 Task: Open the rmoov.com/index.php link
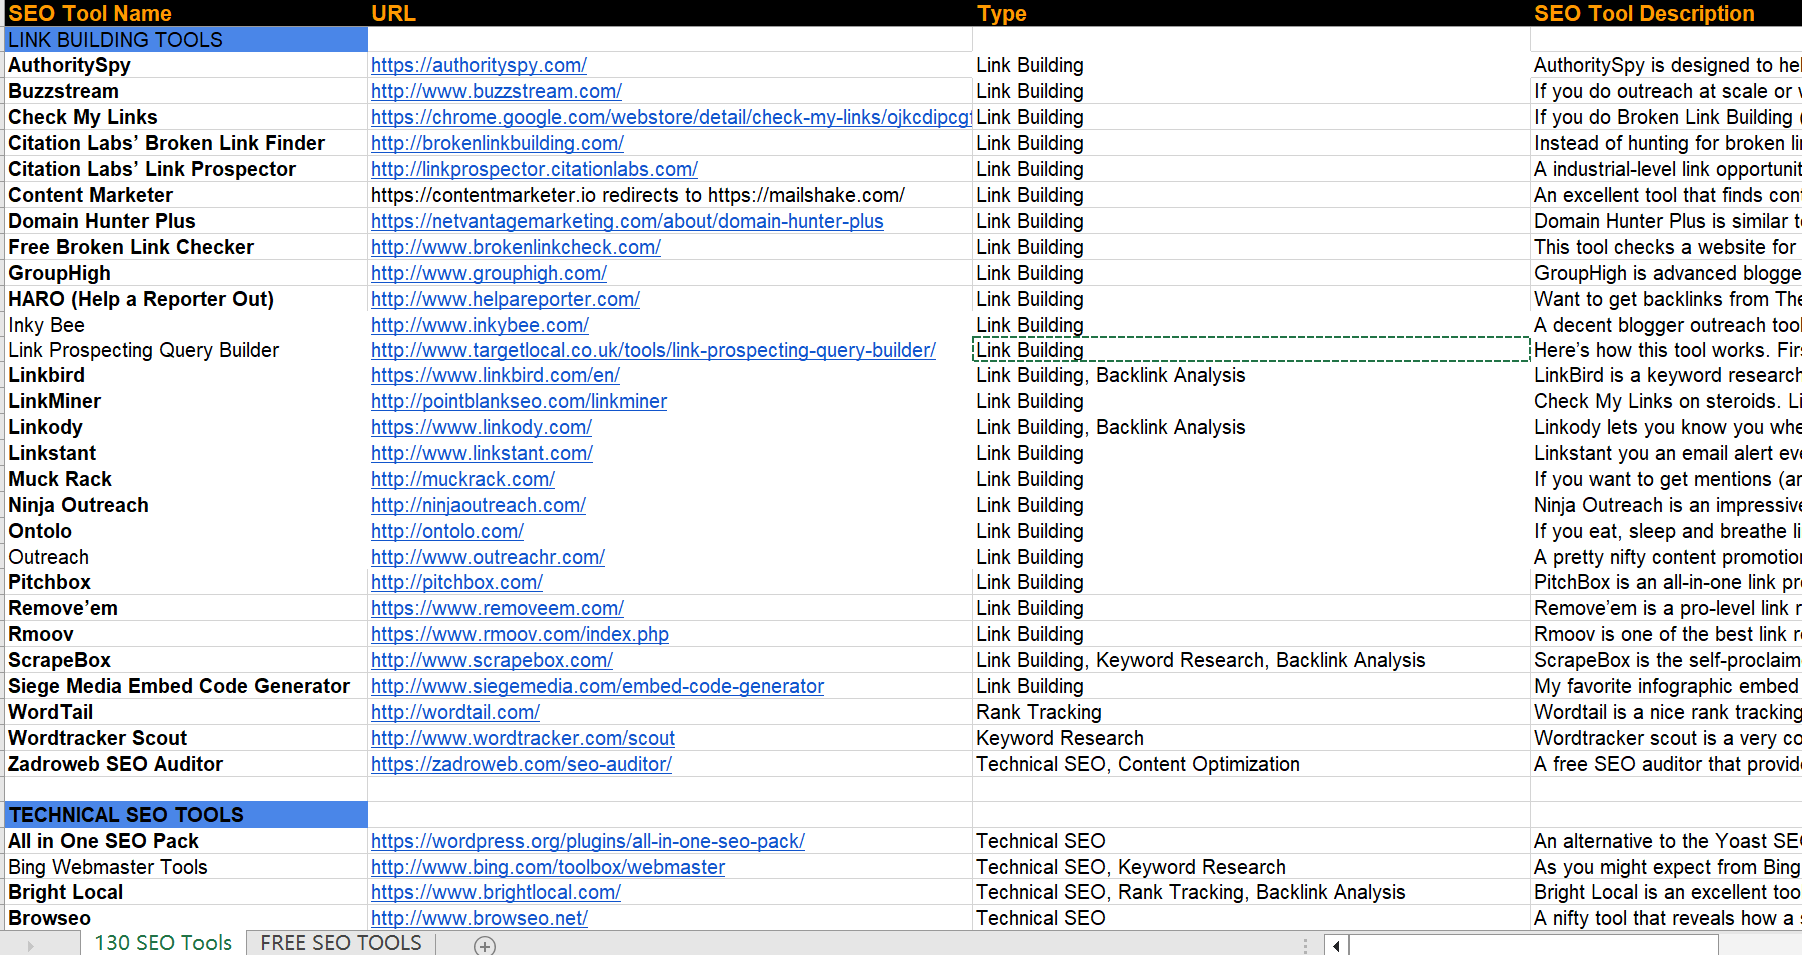(x=520, y=634)
